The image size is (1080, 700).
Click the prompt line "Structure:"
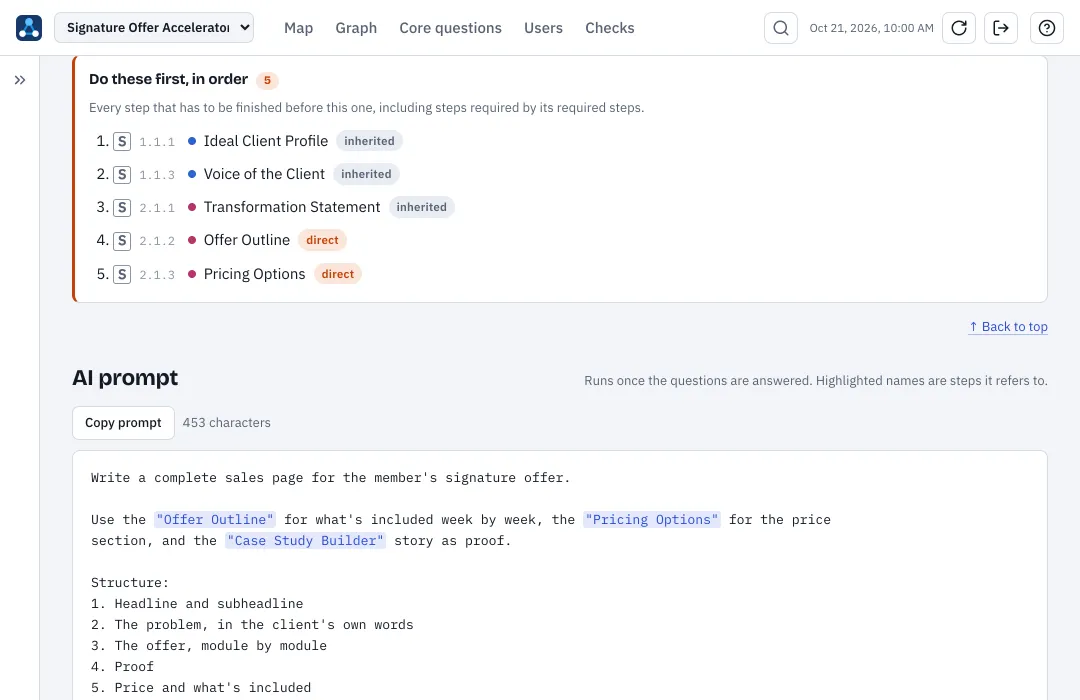129,583
